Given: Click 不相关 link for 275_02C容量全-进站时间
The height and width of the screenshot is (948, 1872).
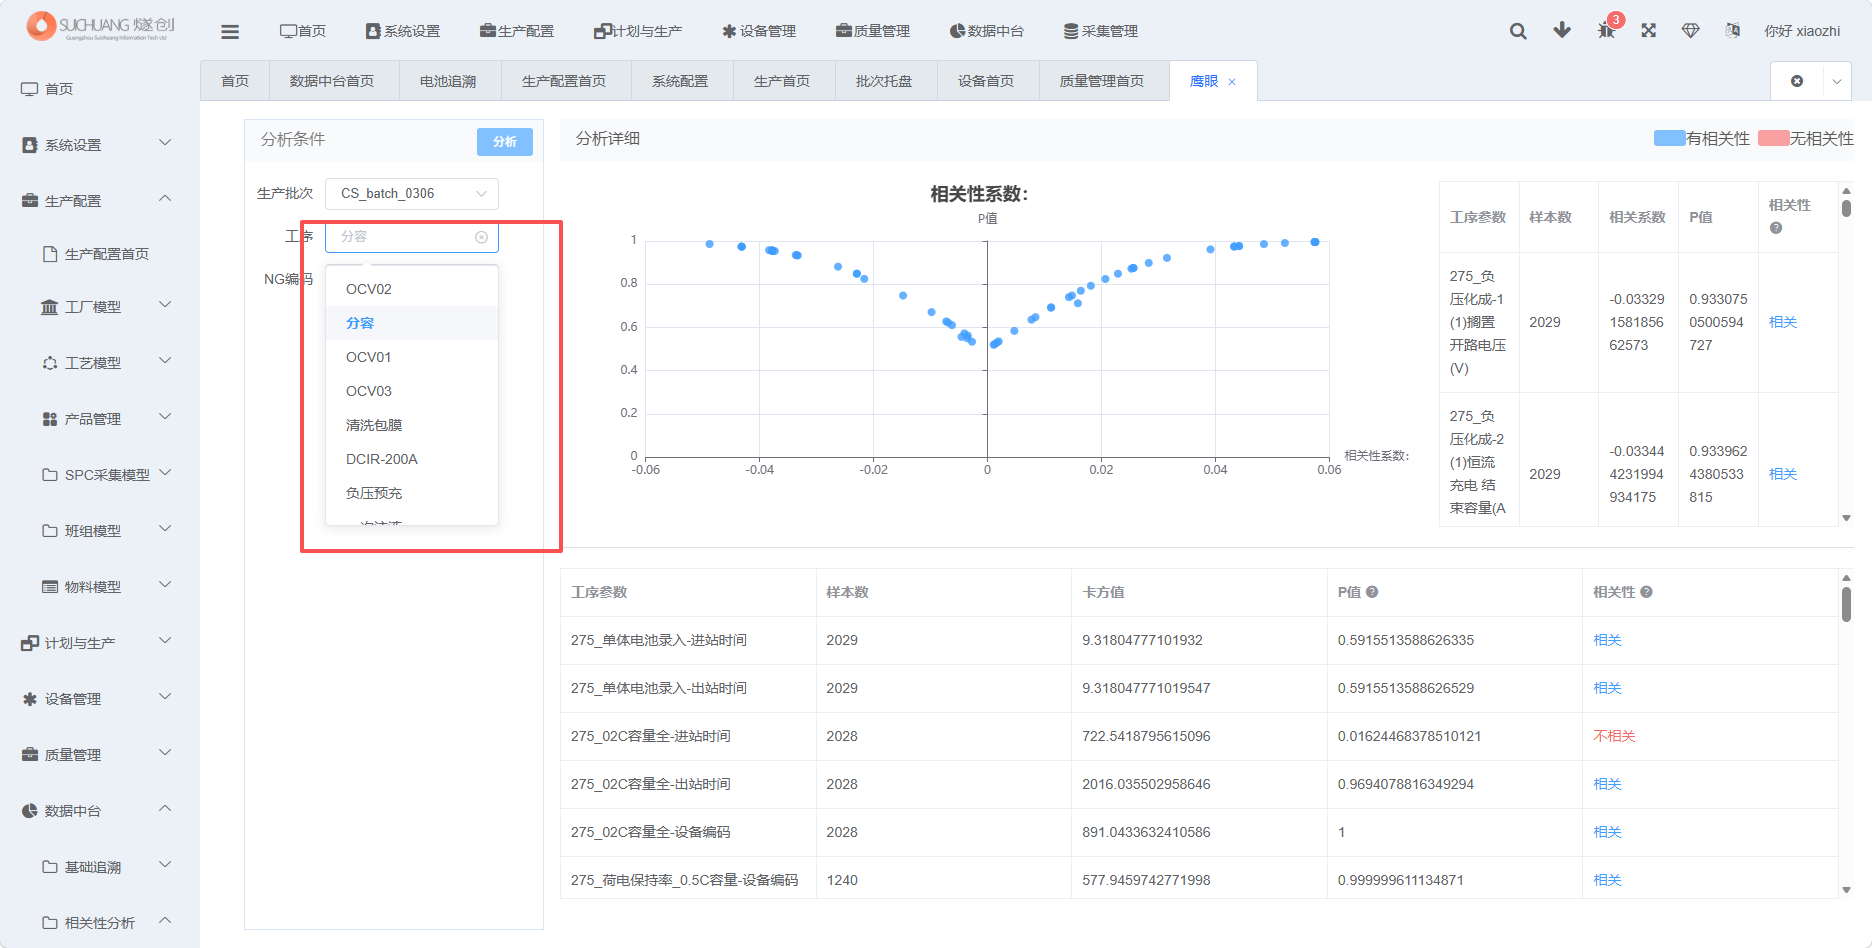Looking at the screenshot, I should pos(1614,736).
